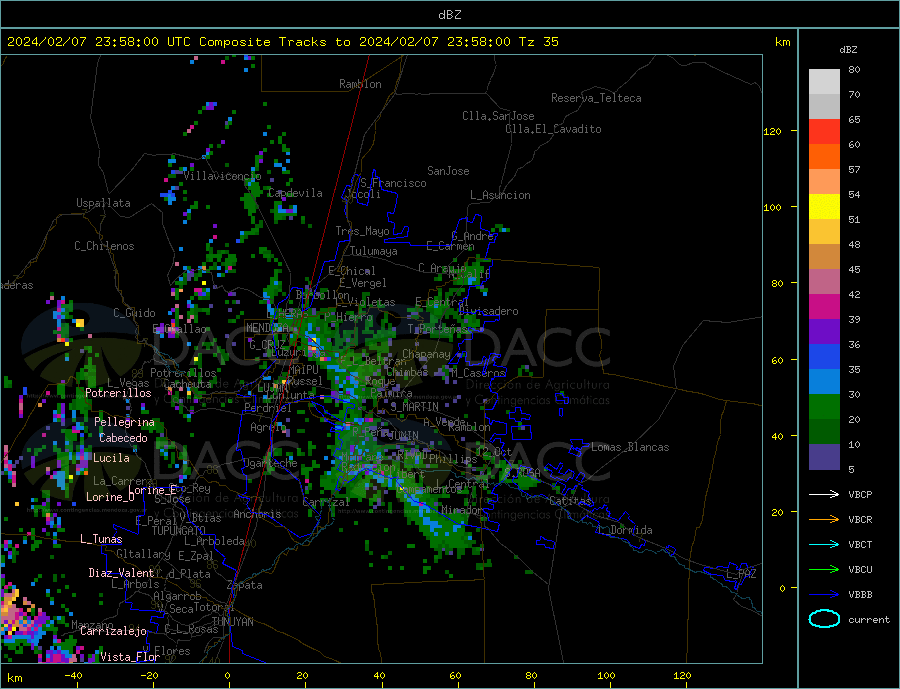Pick the magenta 39-42 dBZ swatch
Image resolution: width=900 pixels, height=689 pixels.
pyautogui.click(x=824, y=307)
